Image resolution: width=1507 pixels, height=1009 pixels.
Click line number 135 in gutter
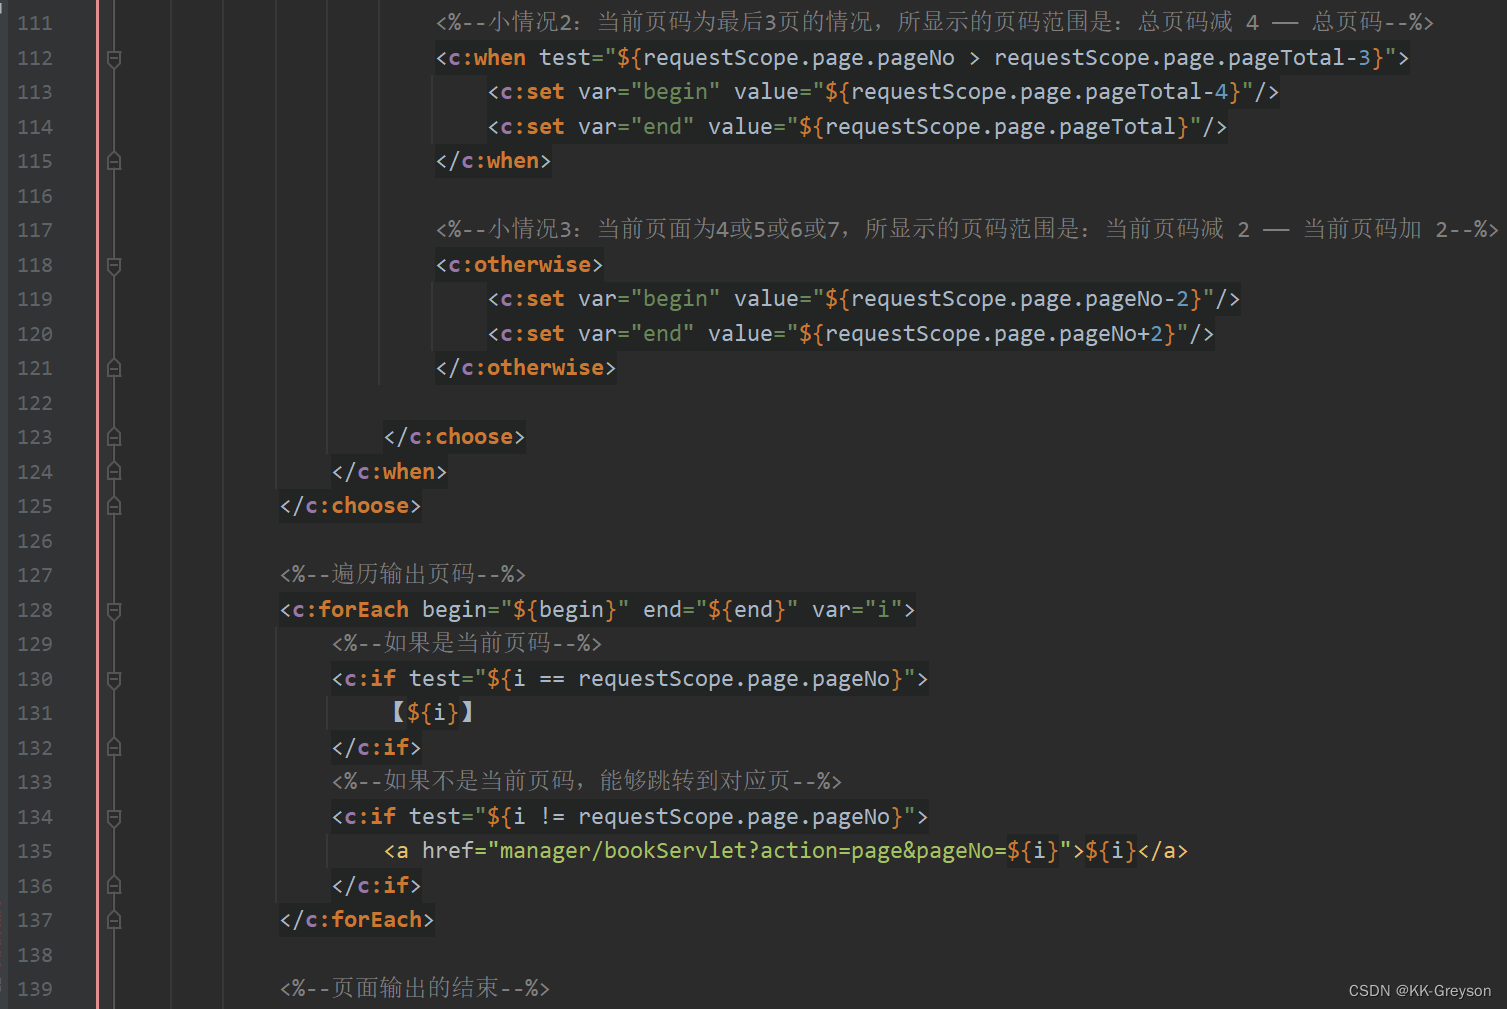click(35, 851)
